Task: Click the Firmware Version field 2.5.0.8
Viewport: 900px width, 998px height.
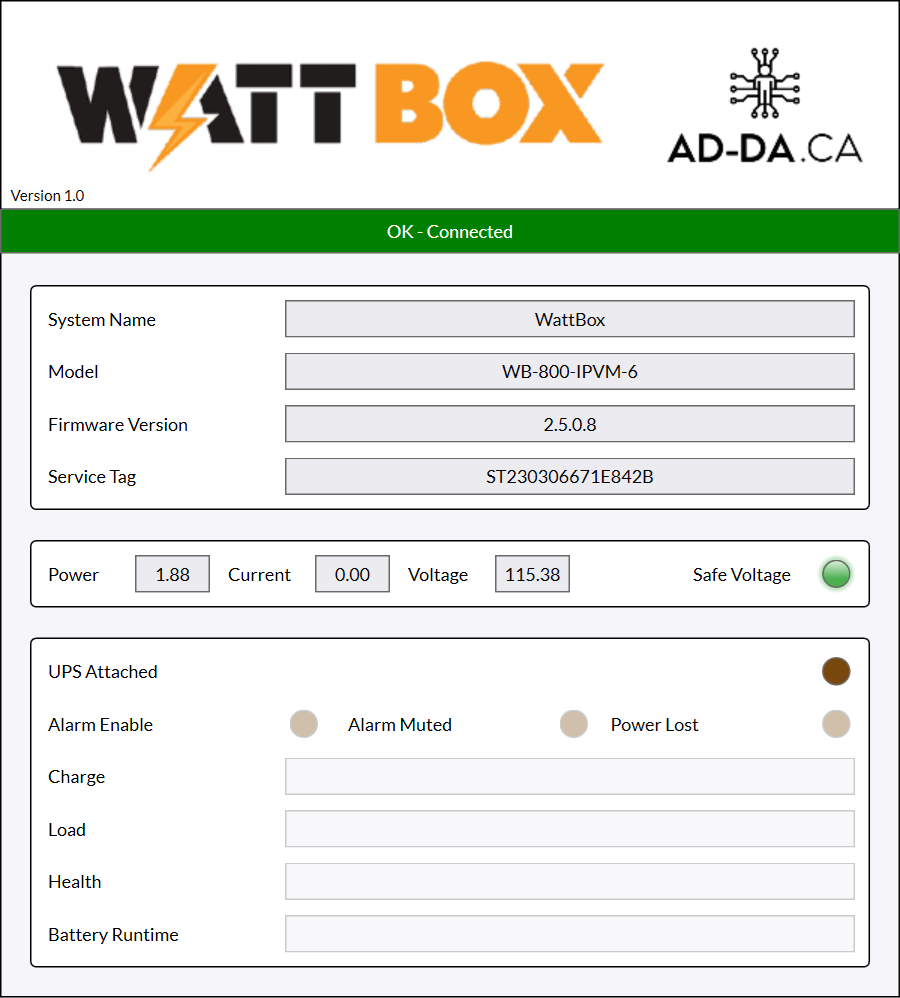Action: (569, 424)
